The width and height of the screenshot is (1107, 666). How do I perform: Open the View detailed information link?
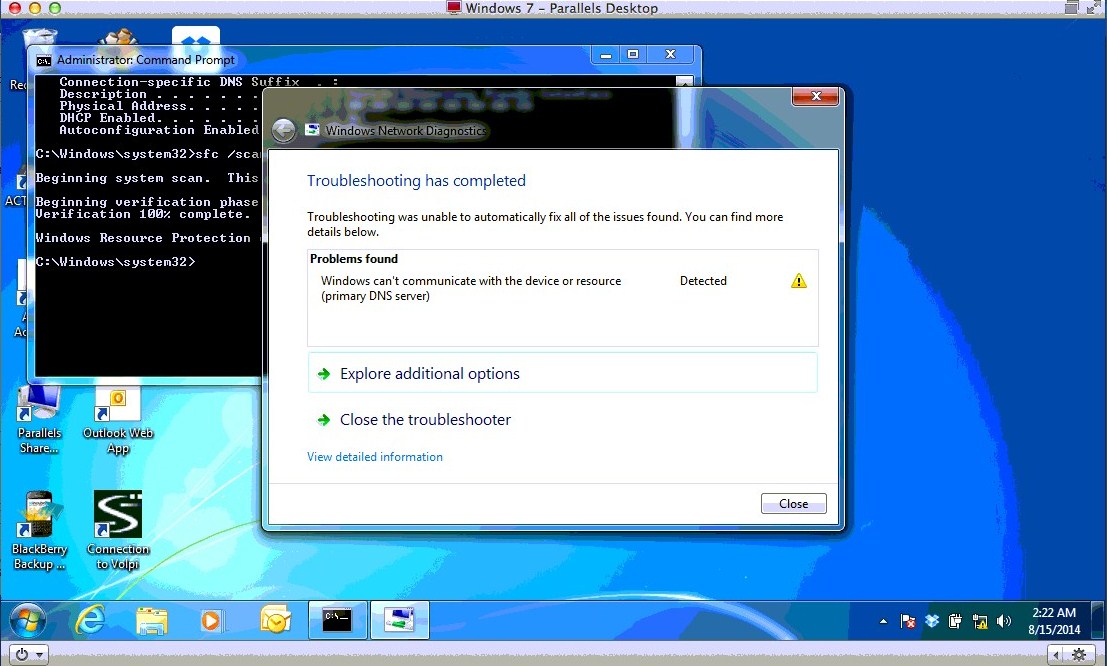pyautogui.click(x=375, y=457)
